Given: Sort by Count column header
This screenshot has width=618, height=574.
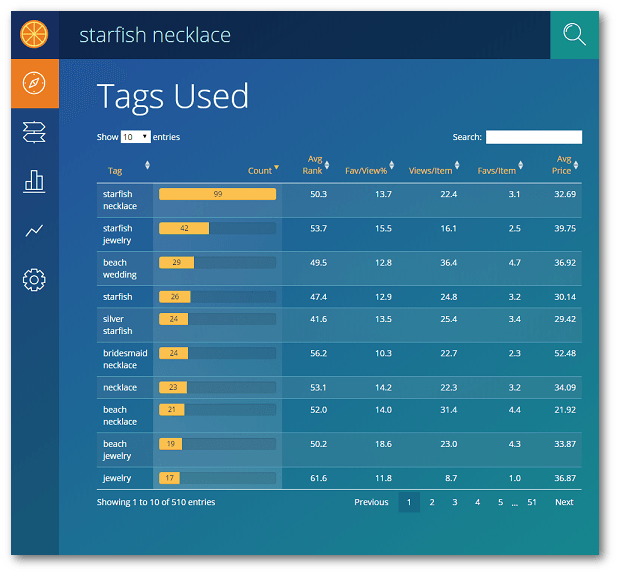Looking at the screenshot, I should point(263,170).
